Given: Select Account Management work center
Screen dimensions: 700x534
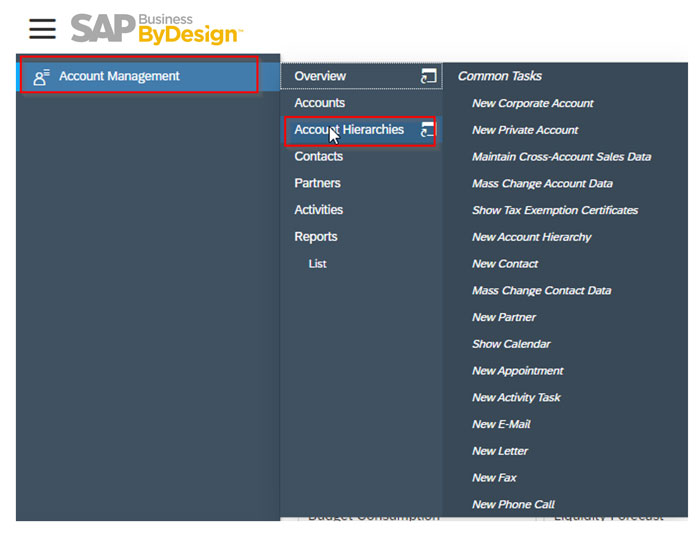Looking at the screenshot, I should tap(119, 76).
